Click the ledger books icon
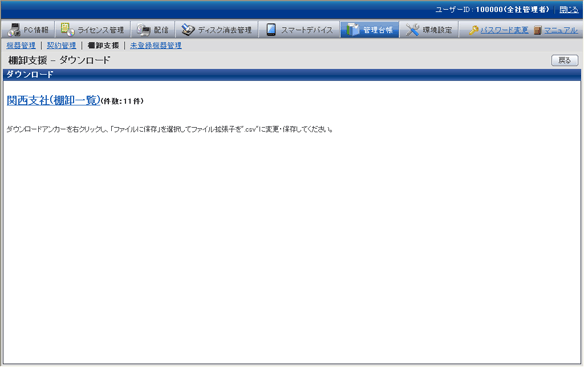This screenshot has height=367, width=584. pos(352,30)
